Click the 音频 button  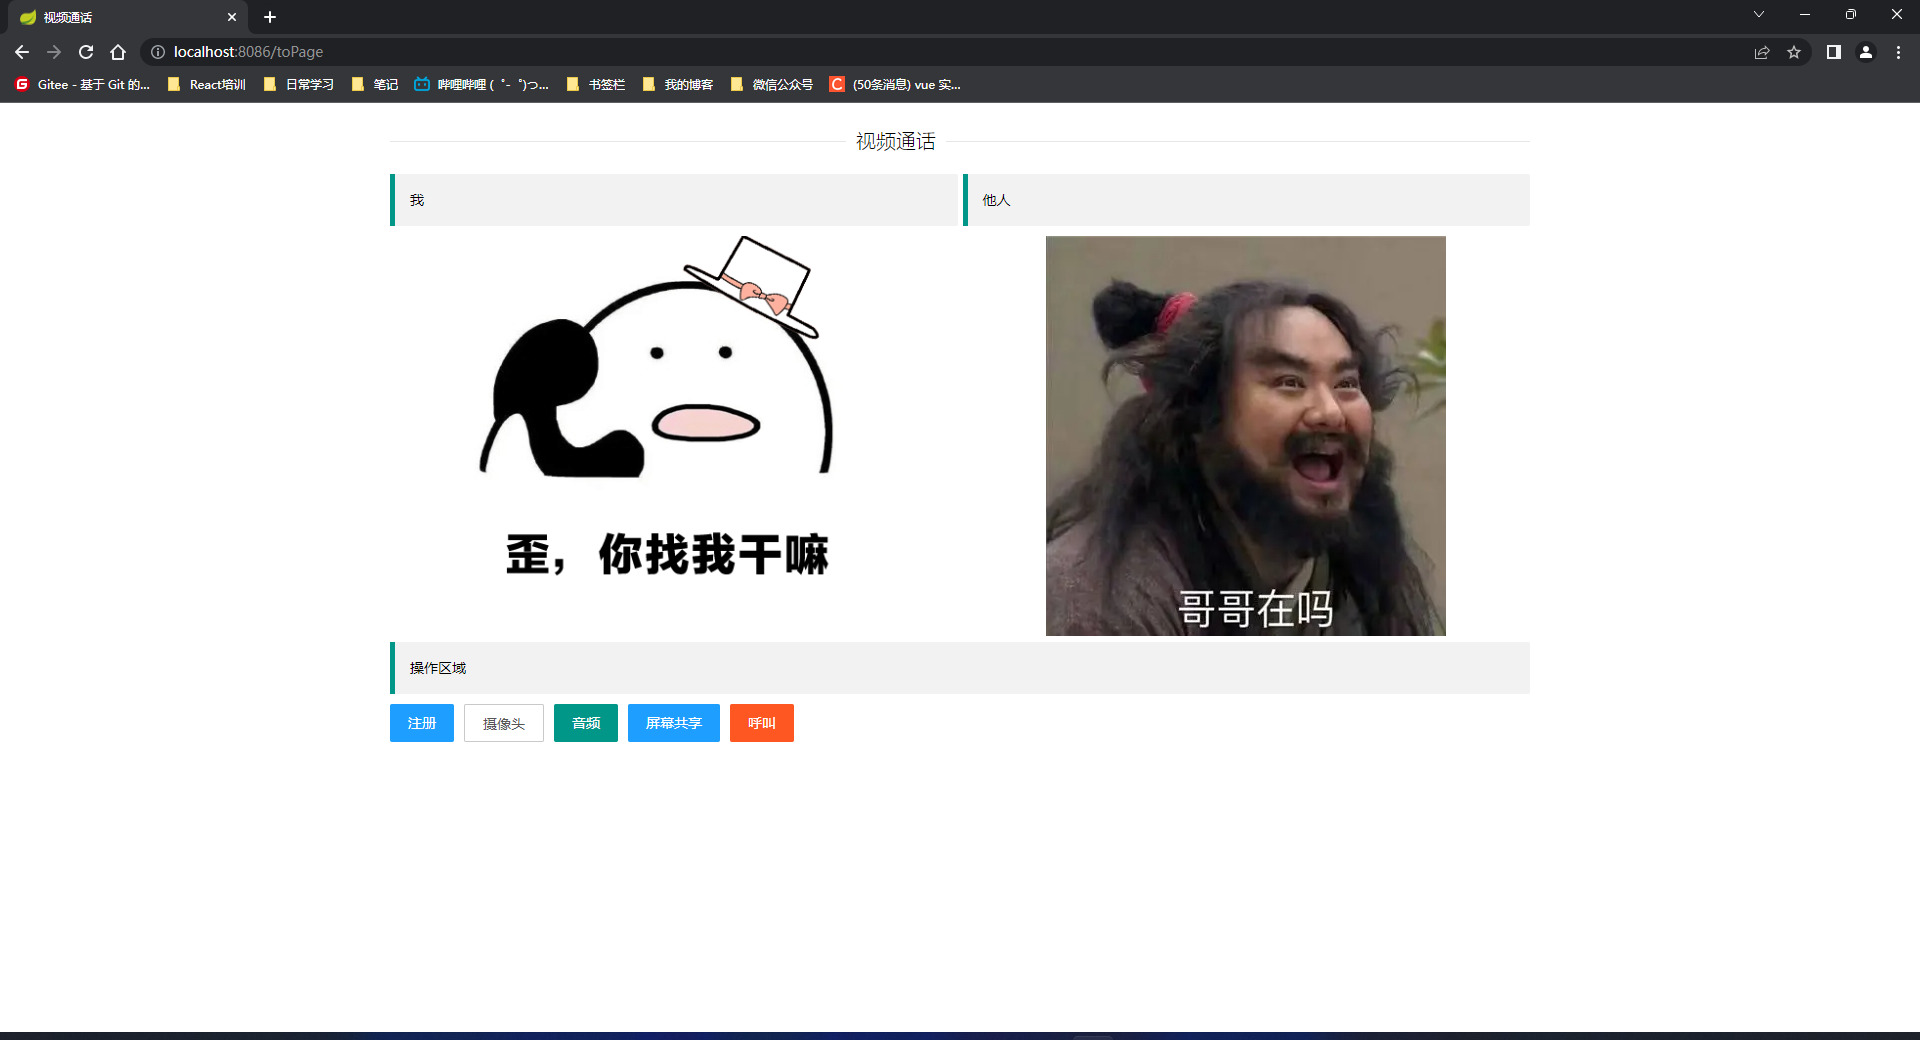[x=586, y=723]
